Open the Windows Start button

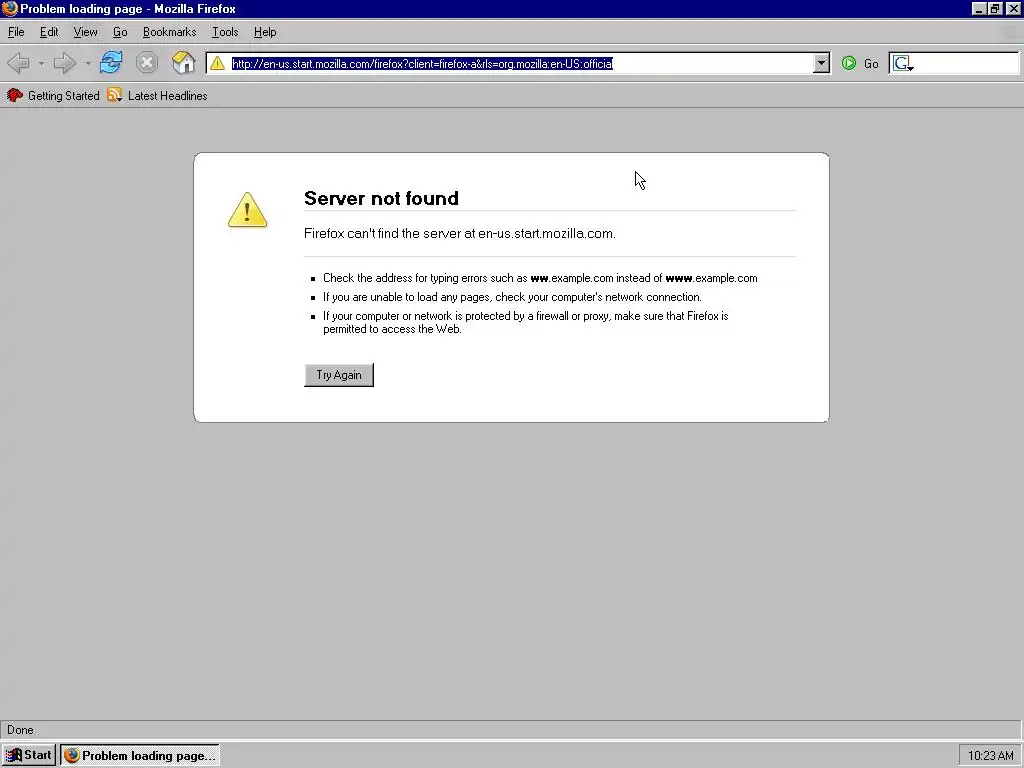click(x=29, y=756)
